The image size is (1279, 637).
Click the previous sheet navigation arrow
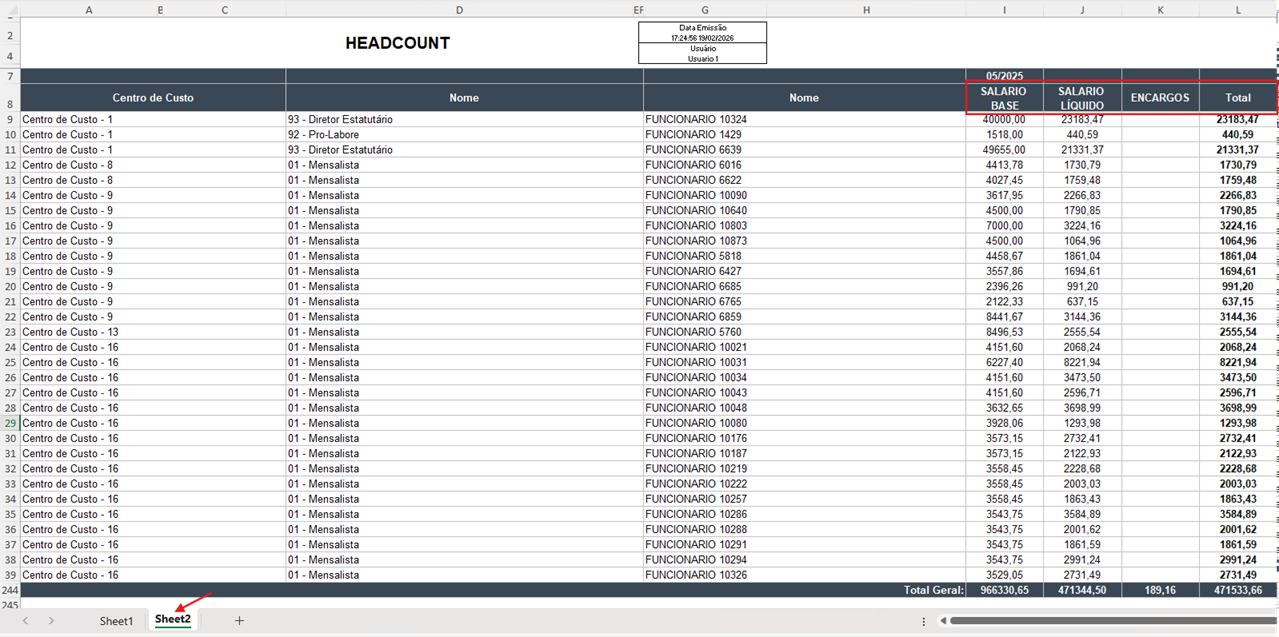click(26, 621)
